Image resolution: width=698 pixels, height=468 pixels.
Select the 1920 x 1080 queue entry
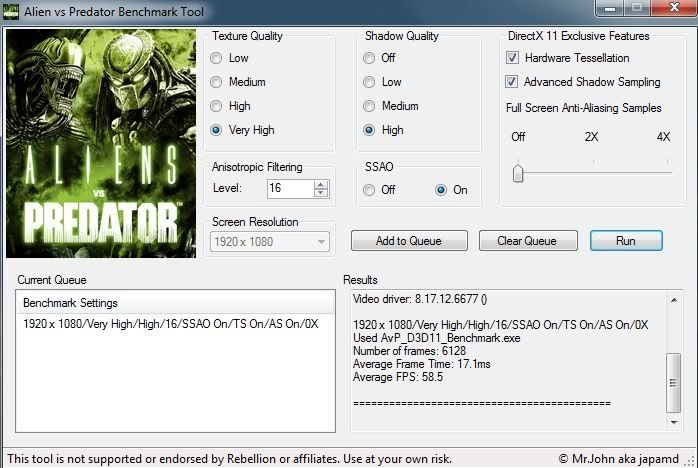click(171, 324)
